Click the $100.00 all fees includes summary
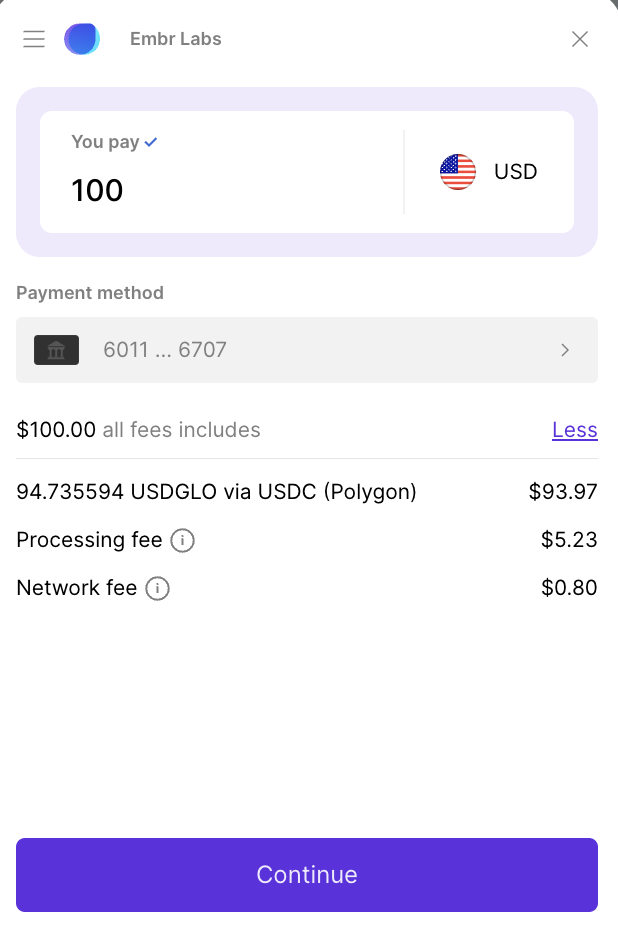 point(138,430)
